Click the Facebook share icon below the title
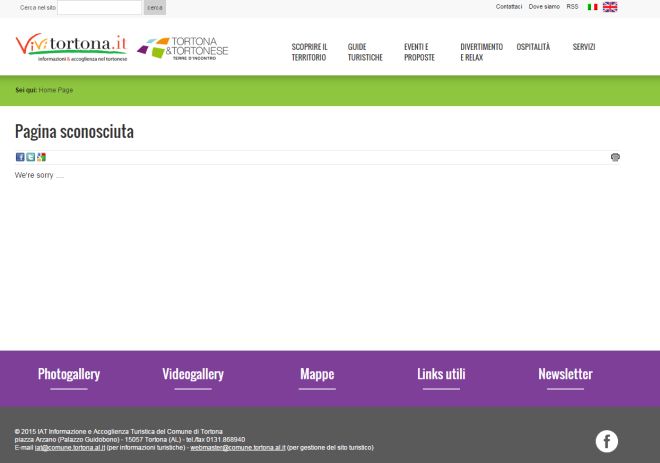The image size is (660, 463). [x=20, y=157]
